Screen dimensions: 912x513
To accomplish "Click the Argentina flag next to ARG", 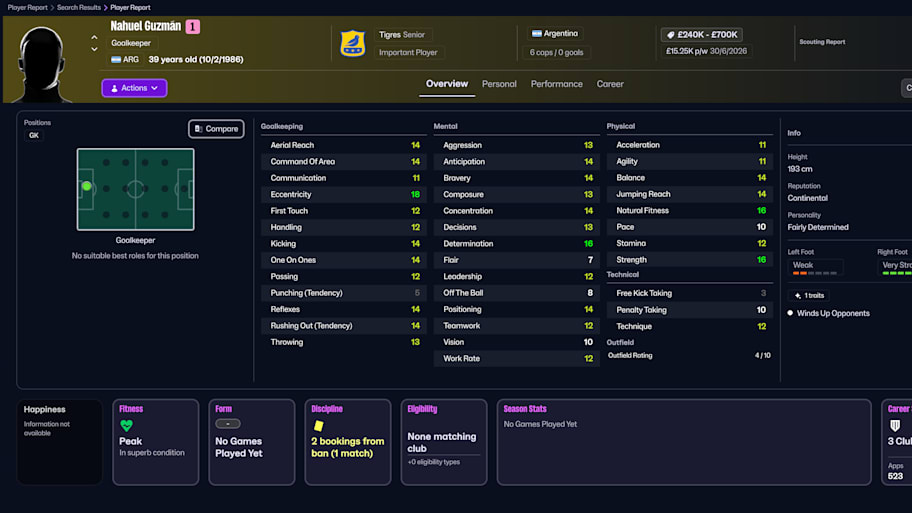I will (x=116, y=59).
